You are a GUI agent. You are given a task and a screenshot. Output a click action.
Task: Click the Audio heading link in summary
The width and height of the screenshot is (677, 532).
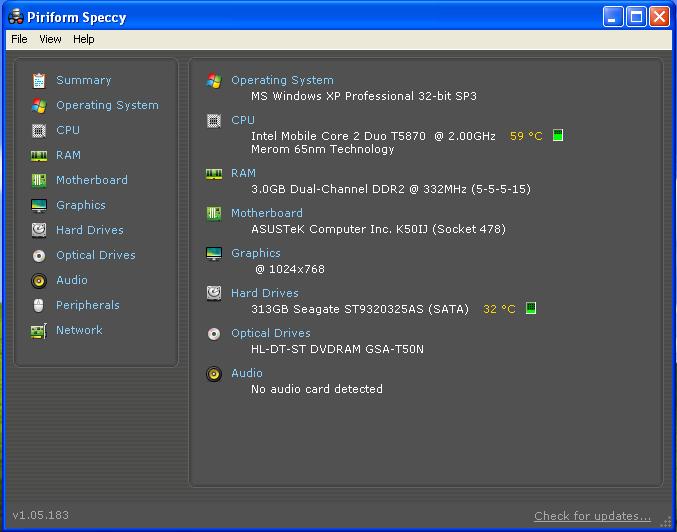coord(247,373)
